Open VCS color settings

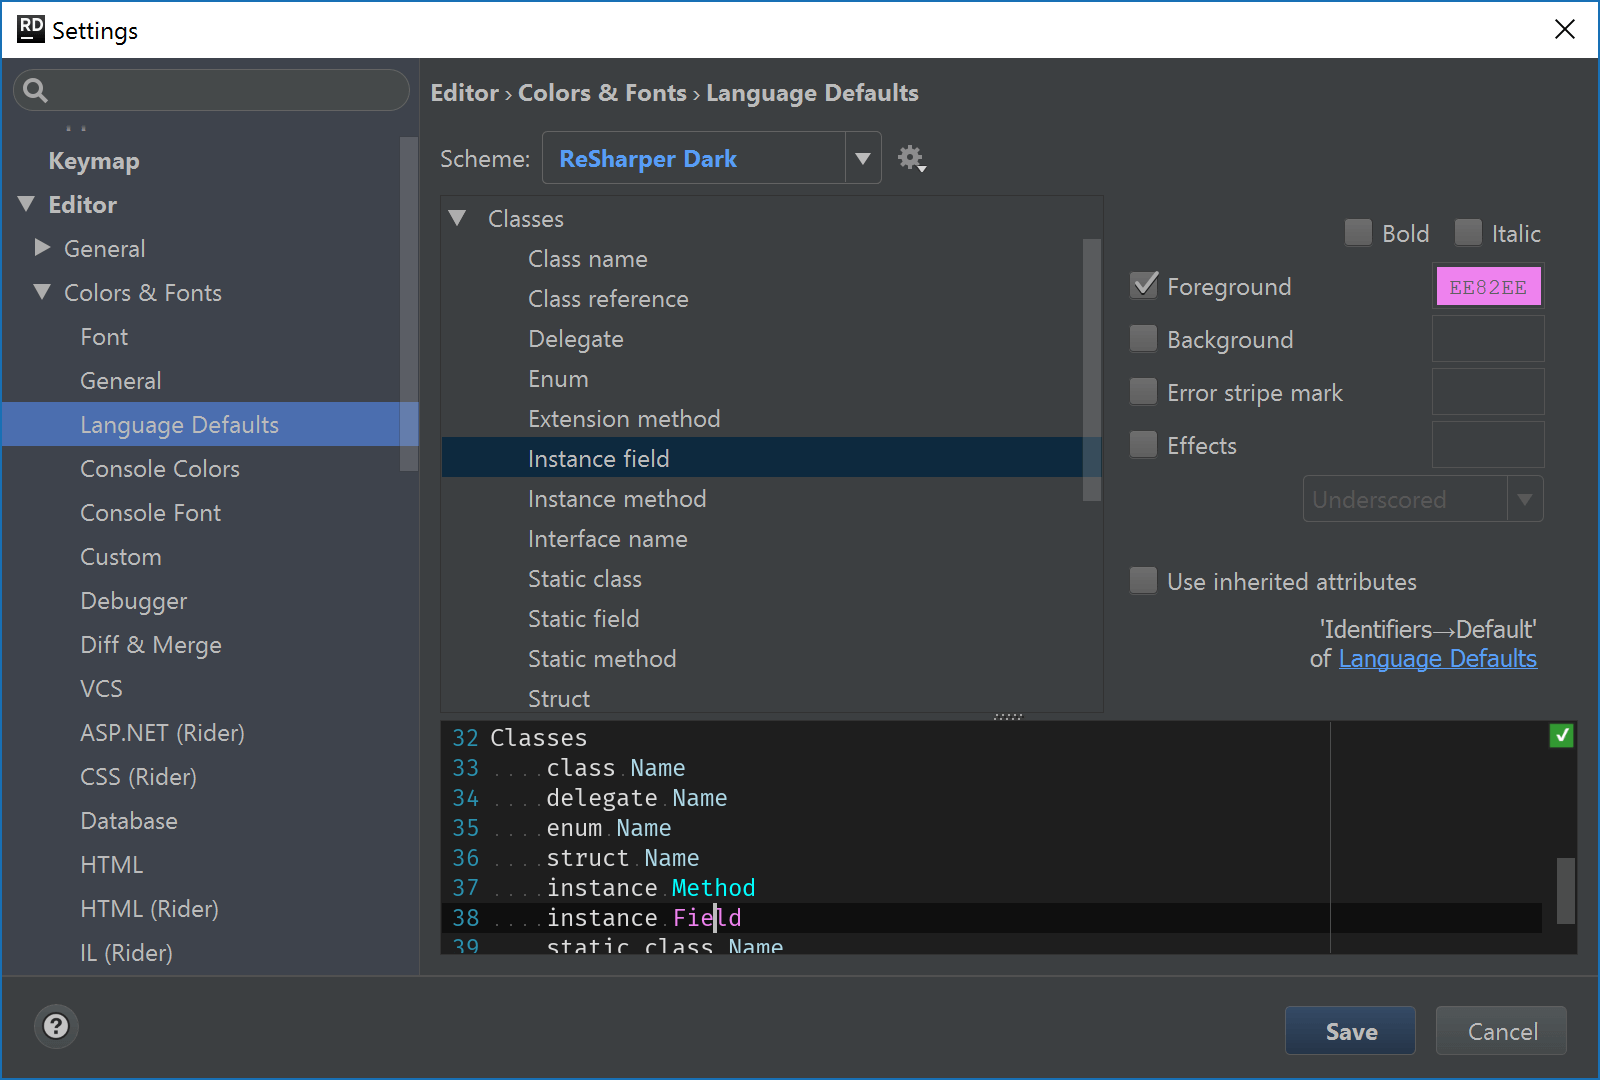[101, 689]
